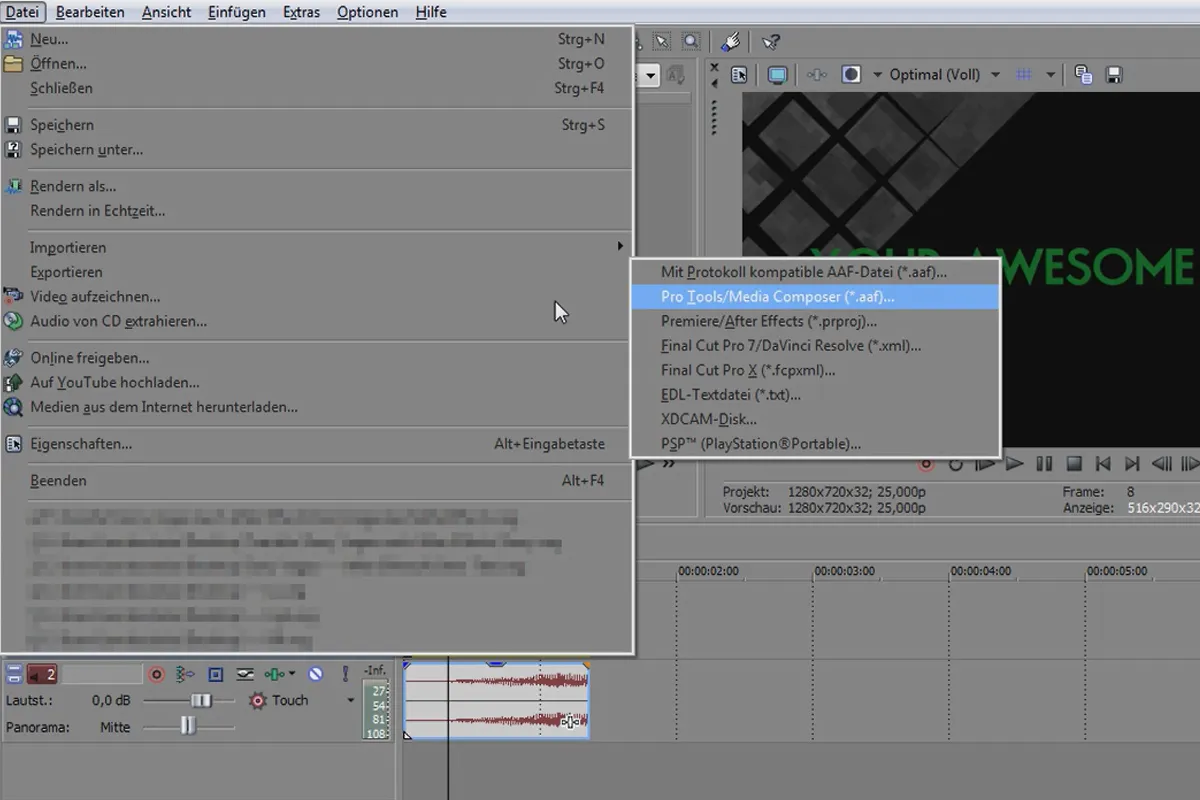Click the video output FX icon in preview
This screenshot has height=800, width=1200.
pos(817,75)
